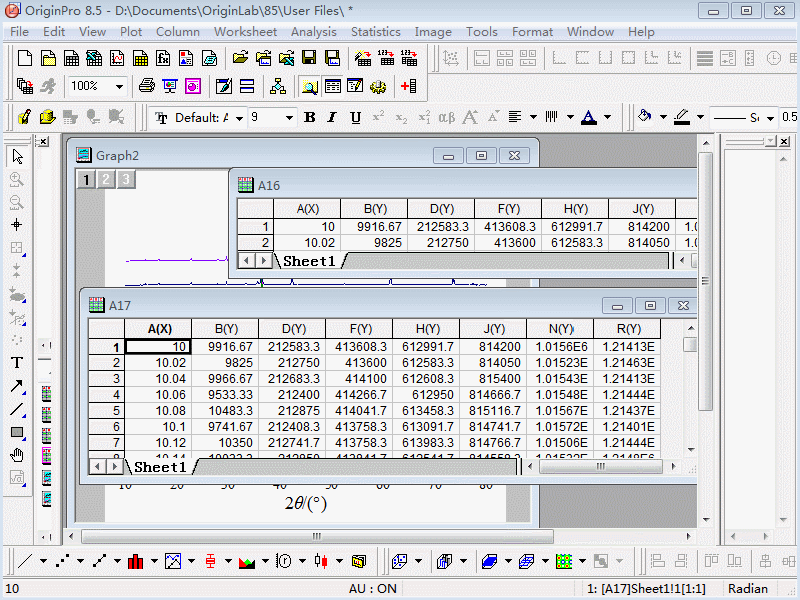Open the zoom percentage dropdown
The width and height of the screenshot is (800, 600).
coord(119,86)
